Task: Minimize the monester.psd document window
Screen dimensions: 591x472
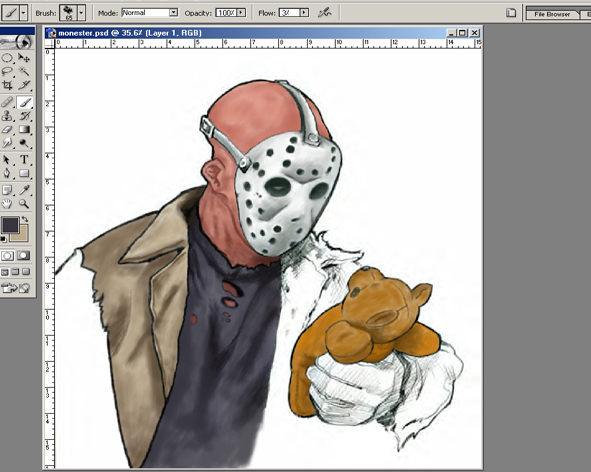Action: tap(452, 33)
